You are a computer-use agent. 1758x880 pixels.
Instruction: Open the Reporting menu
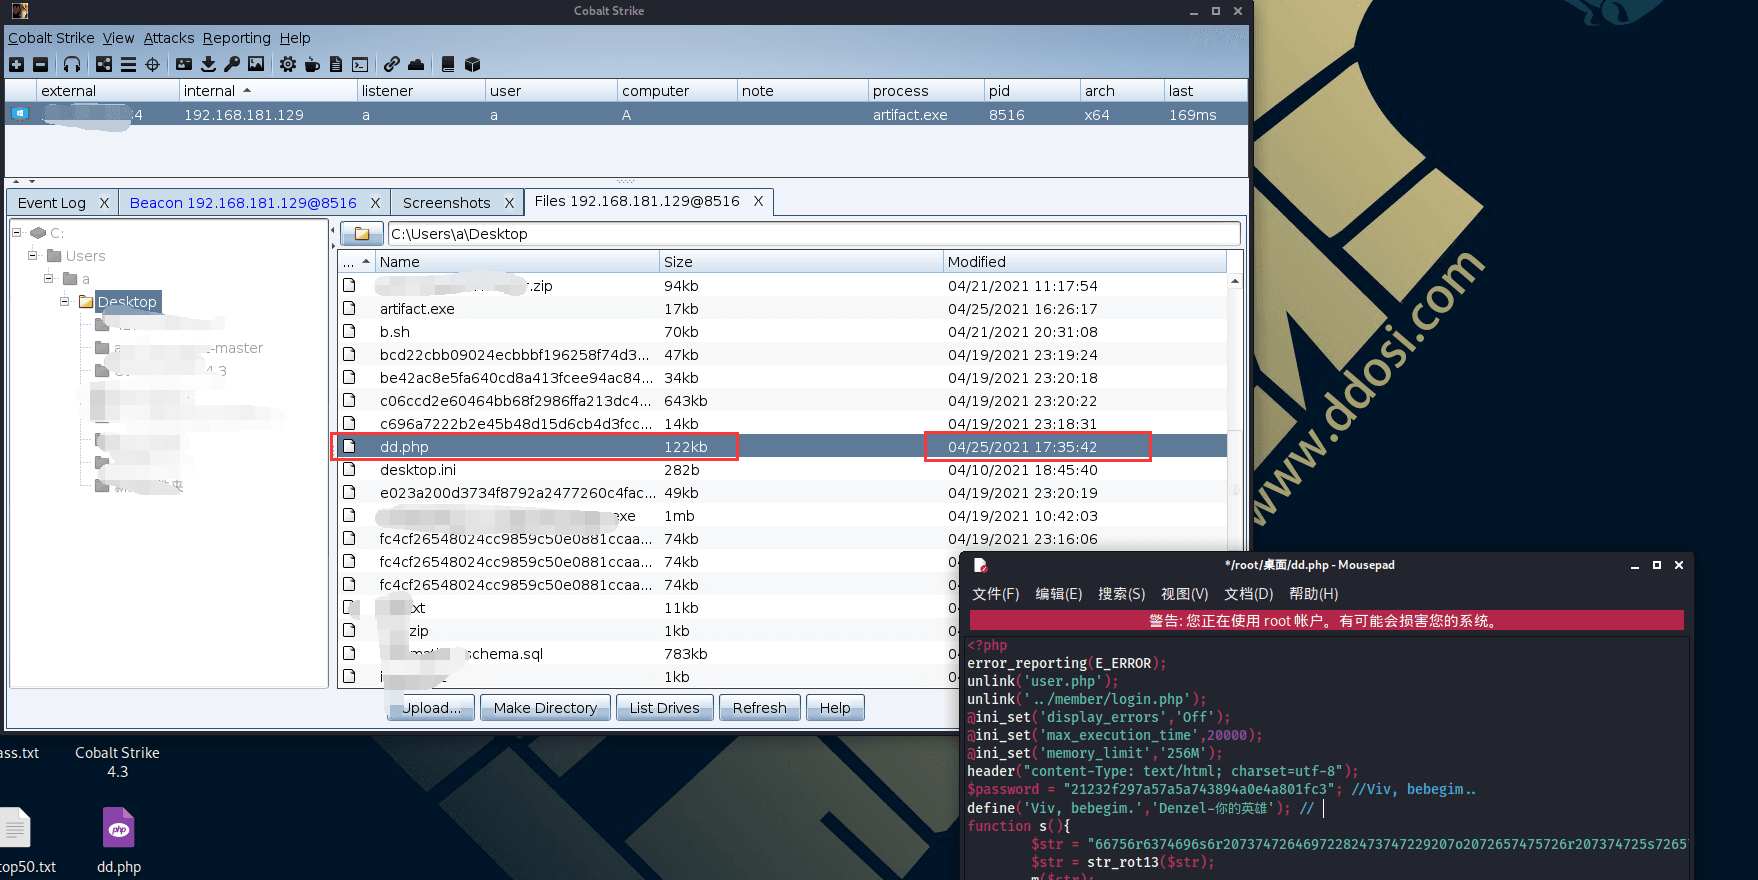coord(236,38)
